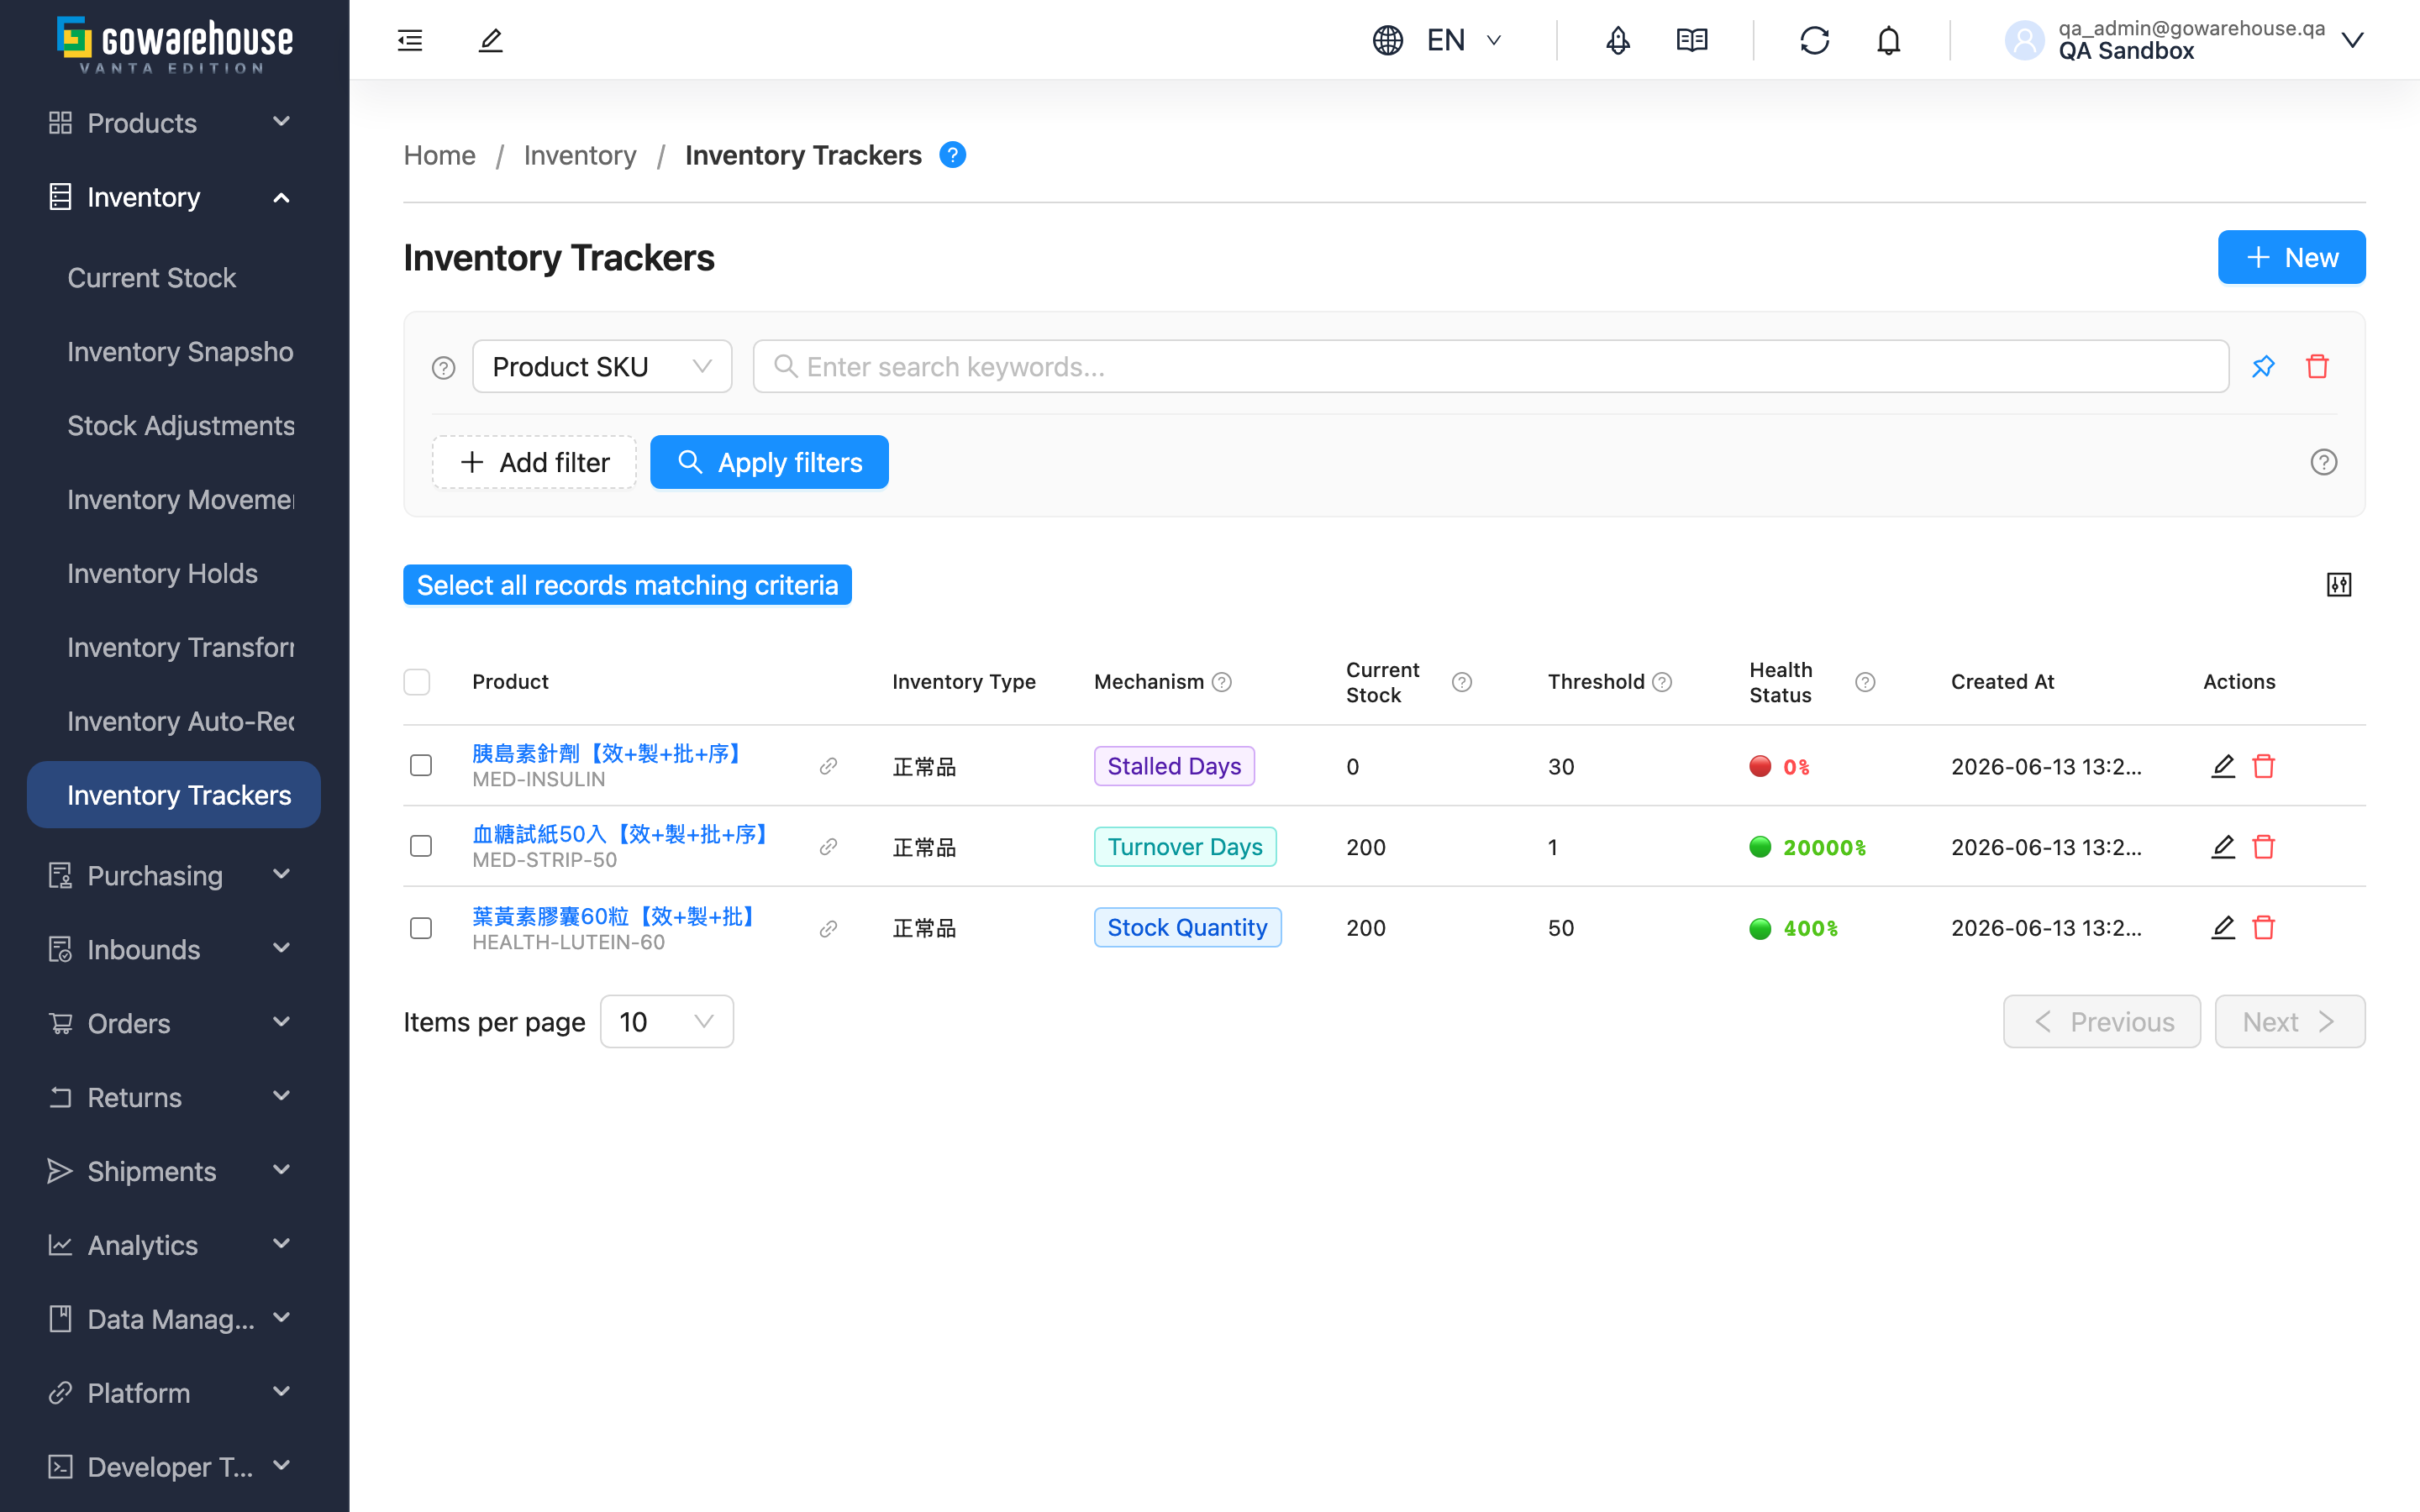Edit the MED-STRIP-50 tracker
This screenshot has width=2420, height=1512.
[x=2222, y=847]
